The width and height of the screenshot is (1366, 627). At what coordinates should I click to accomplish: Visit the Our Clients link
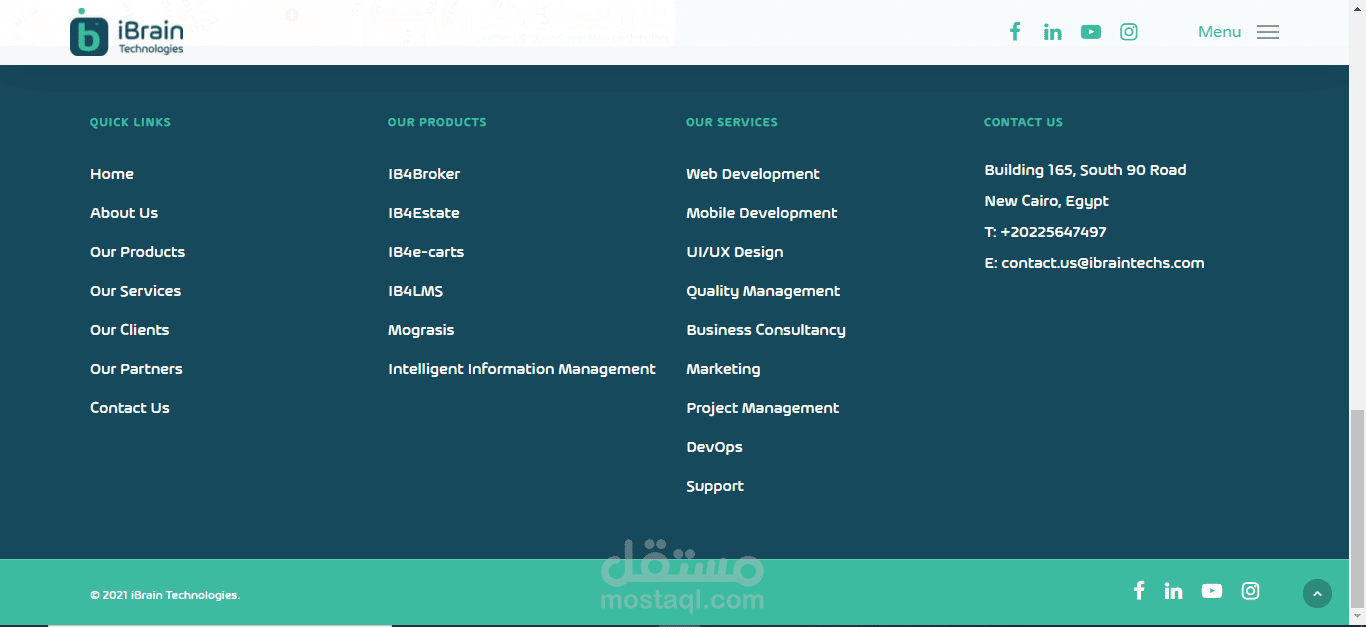(x=130, y=330)
